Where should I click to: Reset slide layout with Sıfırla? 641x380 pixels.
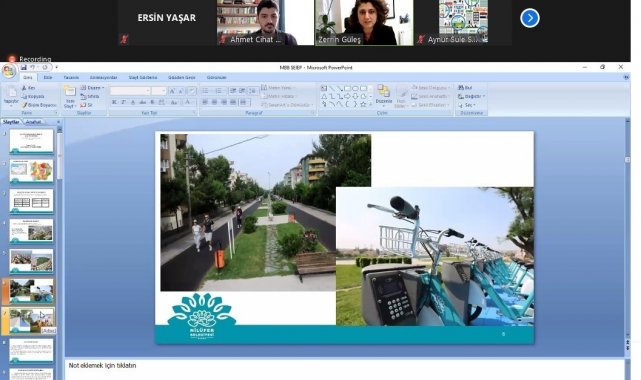(x=90, y=96)
